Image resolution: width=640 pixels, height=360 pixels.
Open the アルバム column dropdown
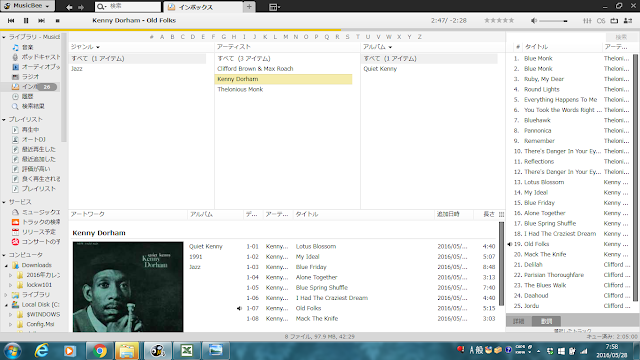[390, 47]
